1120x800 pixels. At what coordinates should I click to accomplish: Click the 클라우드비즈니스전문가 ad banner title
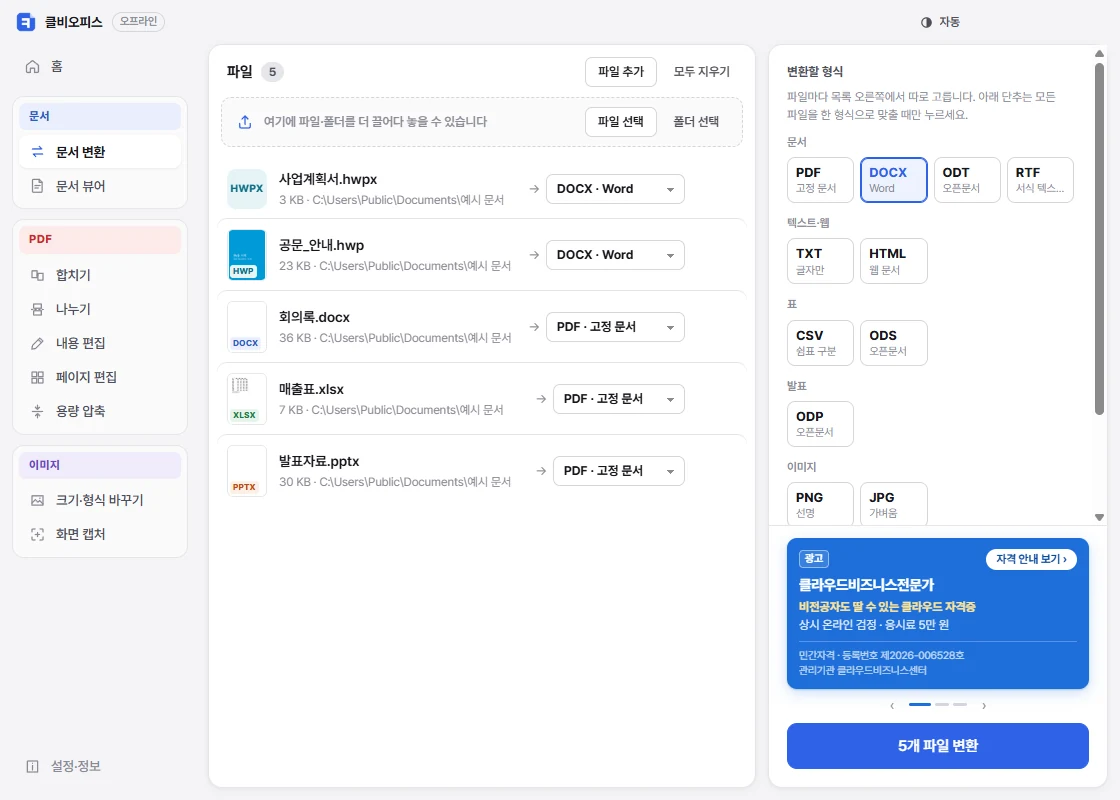point(866,585)
